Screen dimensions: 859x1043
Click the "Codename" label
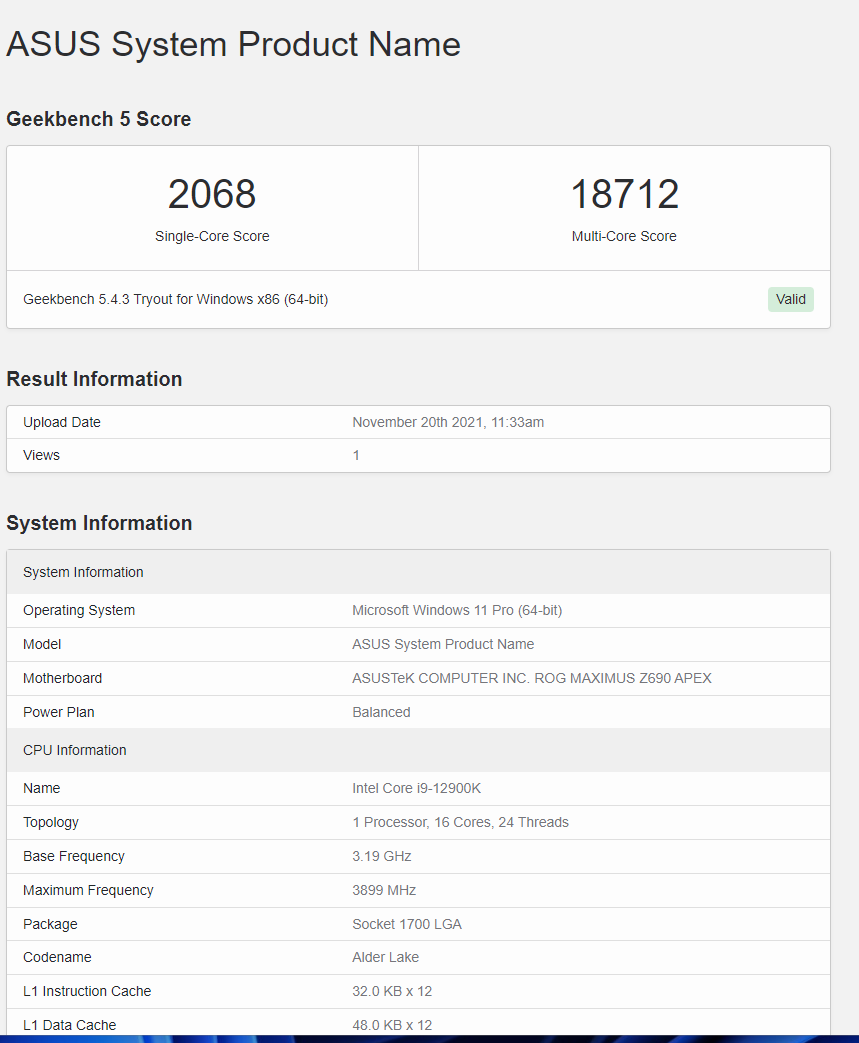tap(57, 957)
